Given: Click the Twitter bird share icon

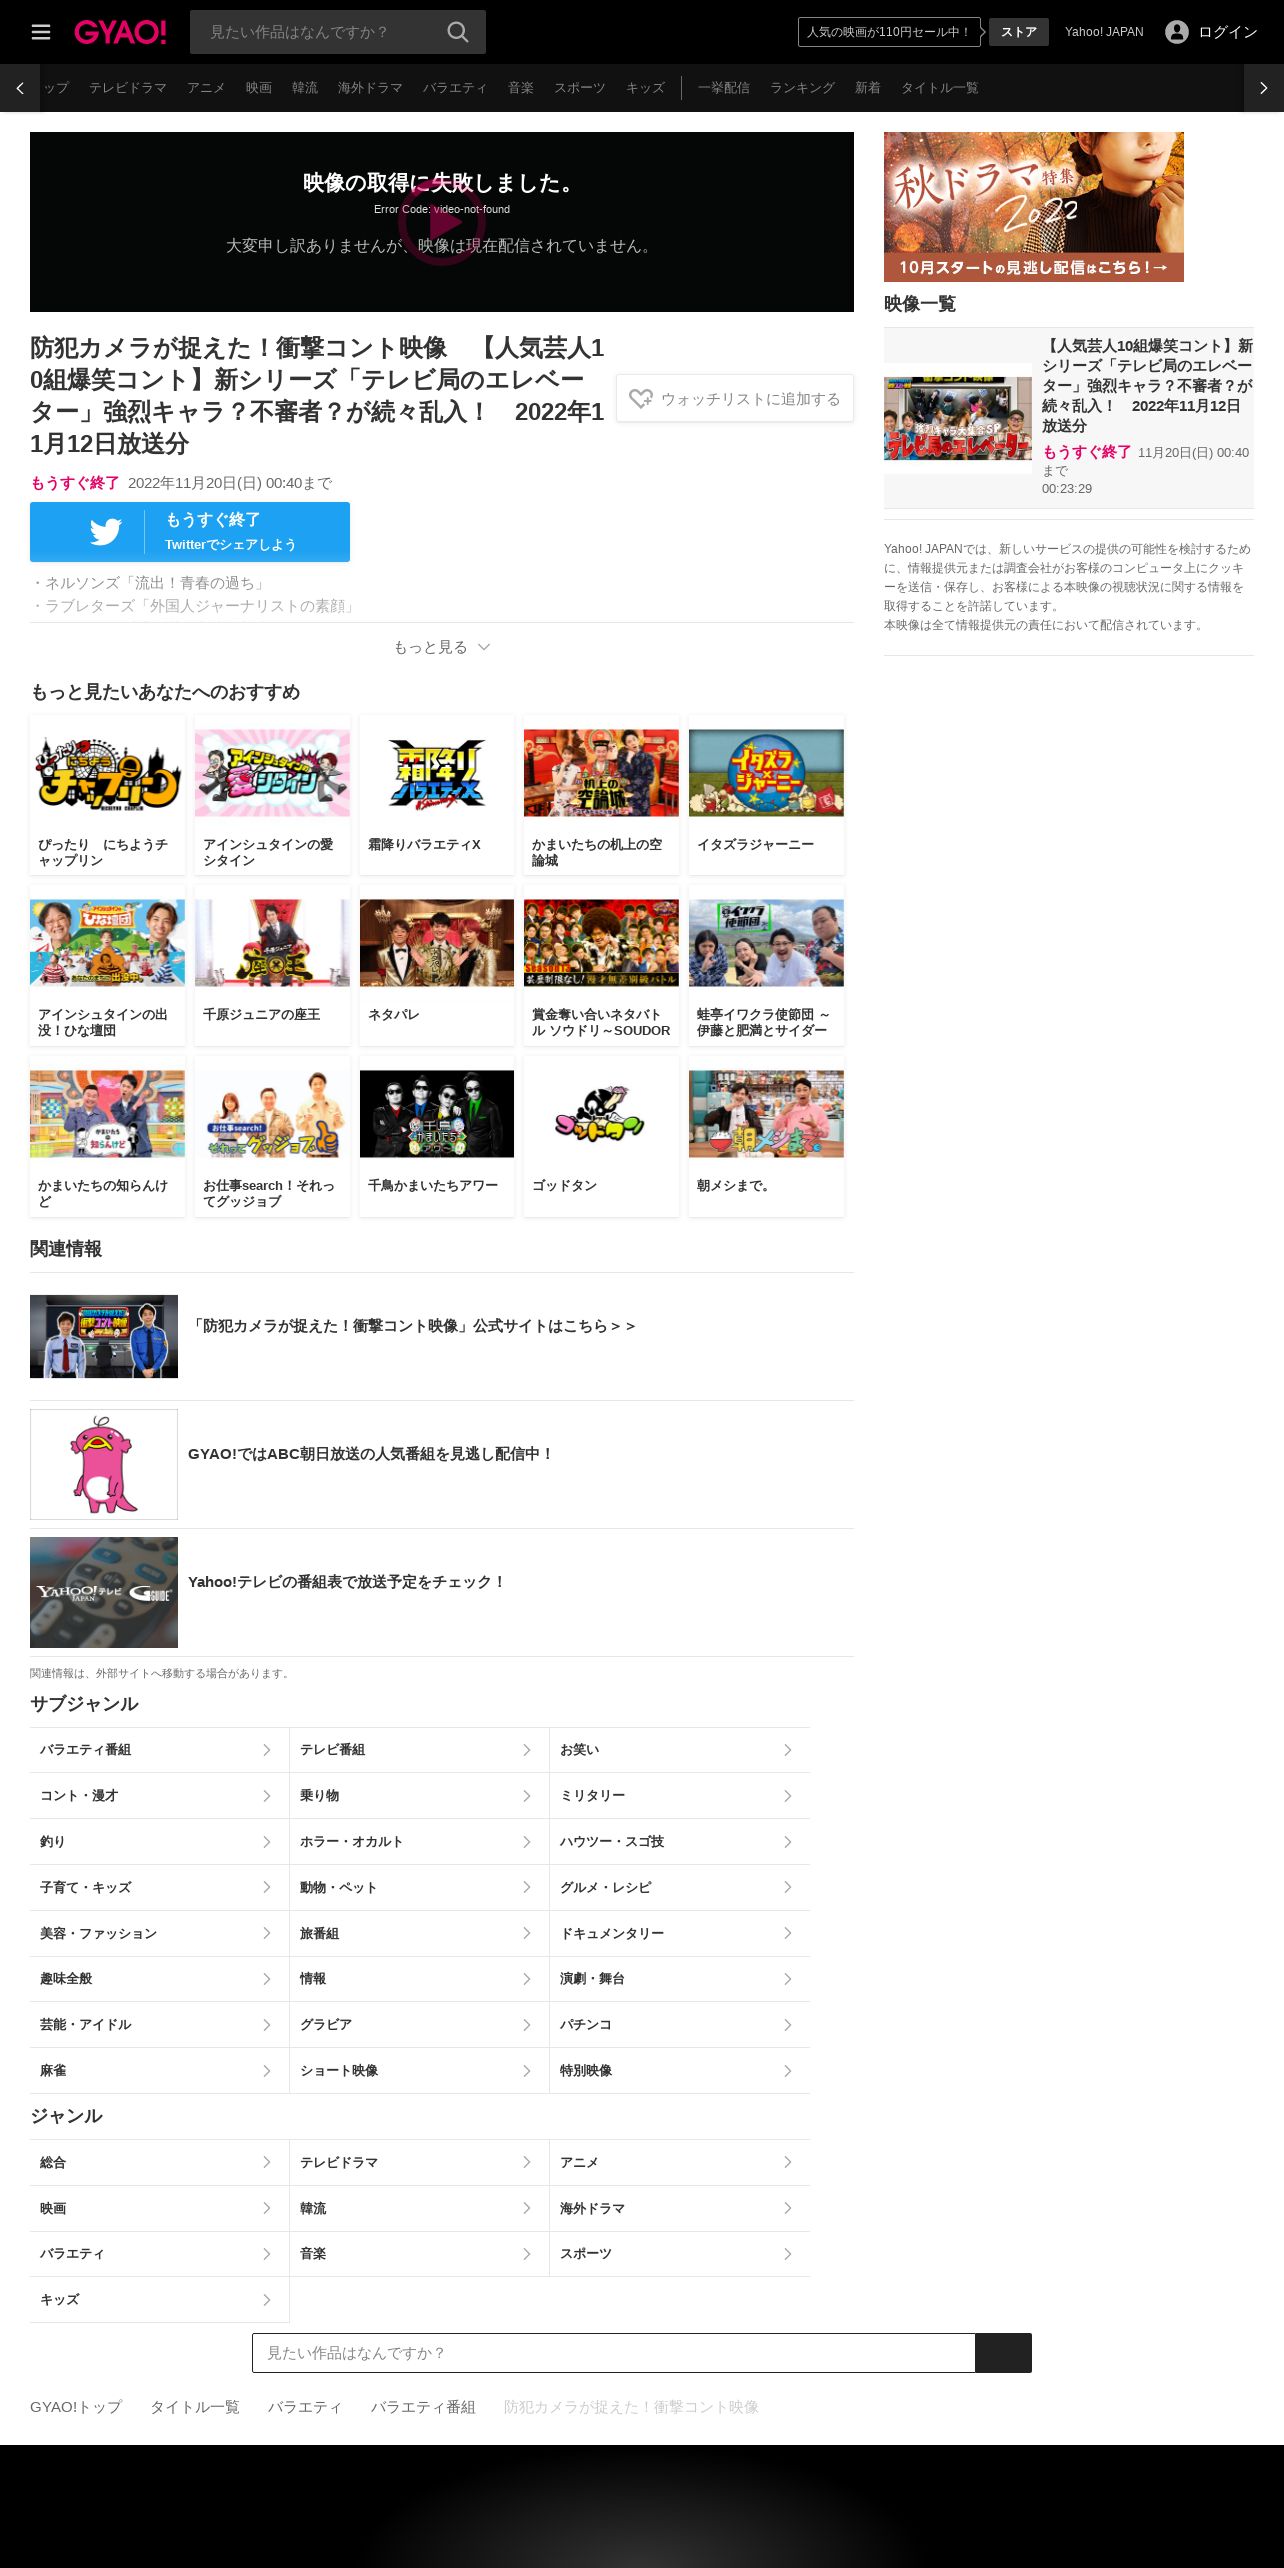Looking at the screenshot, I should tap(105, 531).
